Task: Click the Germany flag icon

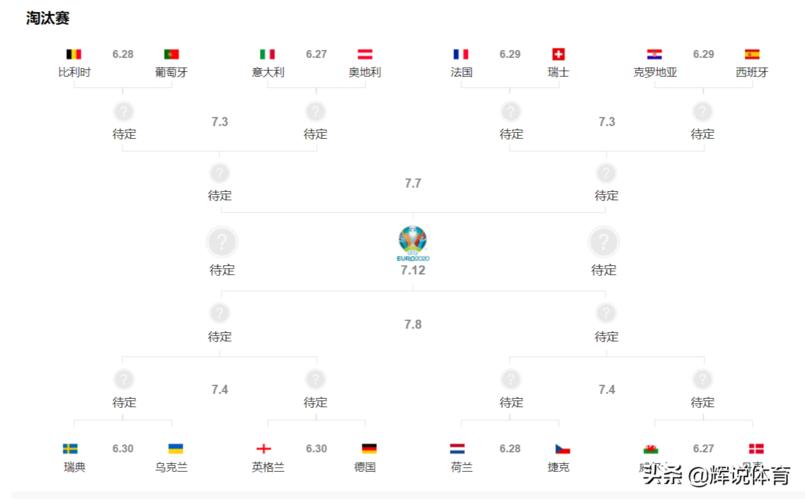Action: pyautogui.click(x=369, y=449)
